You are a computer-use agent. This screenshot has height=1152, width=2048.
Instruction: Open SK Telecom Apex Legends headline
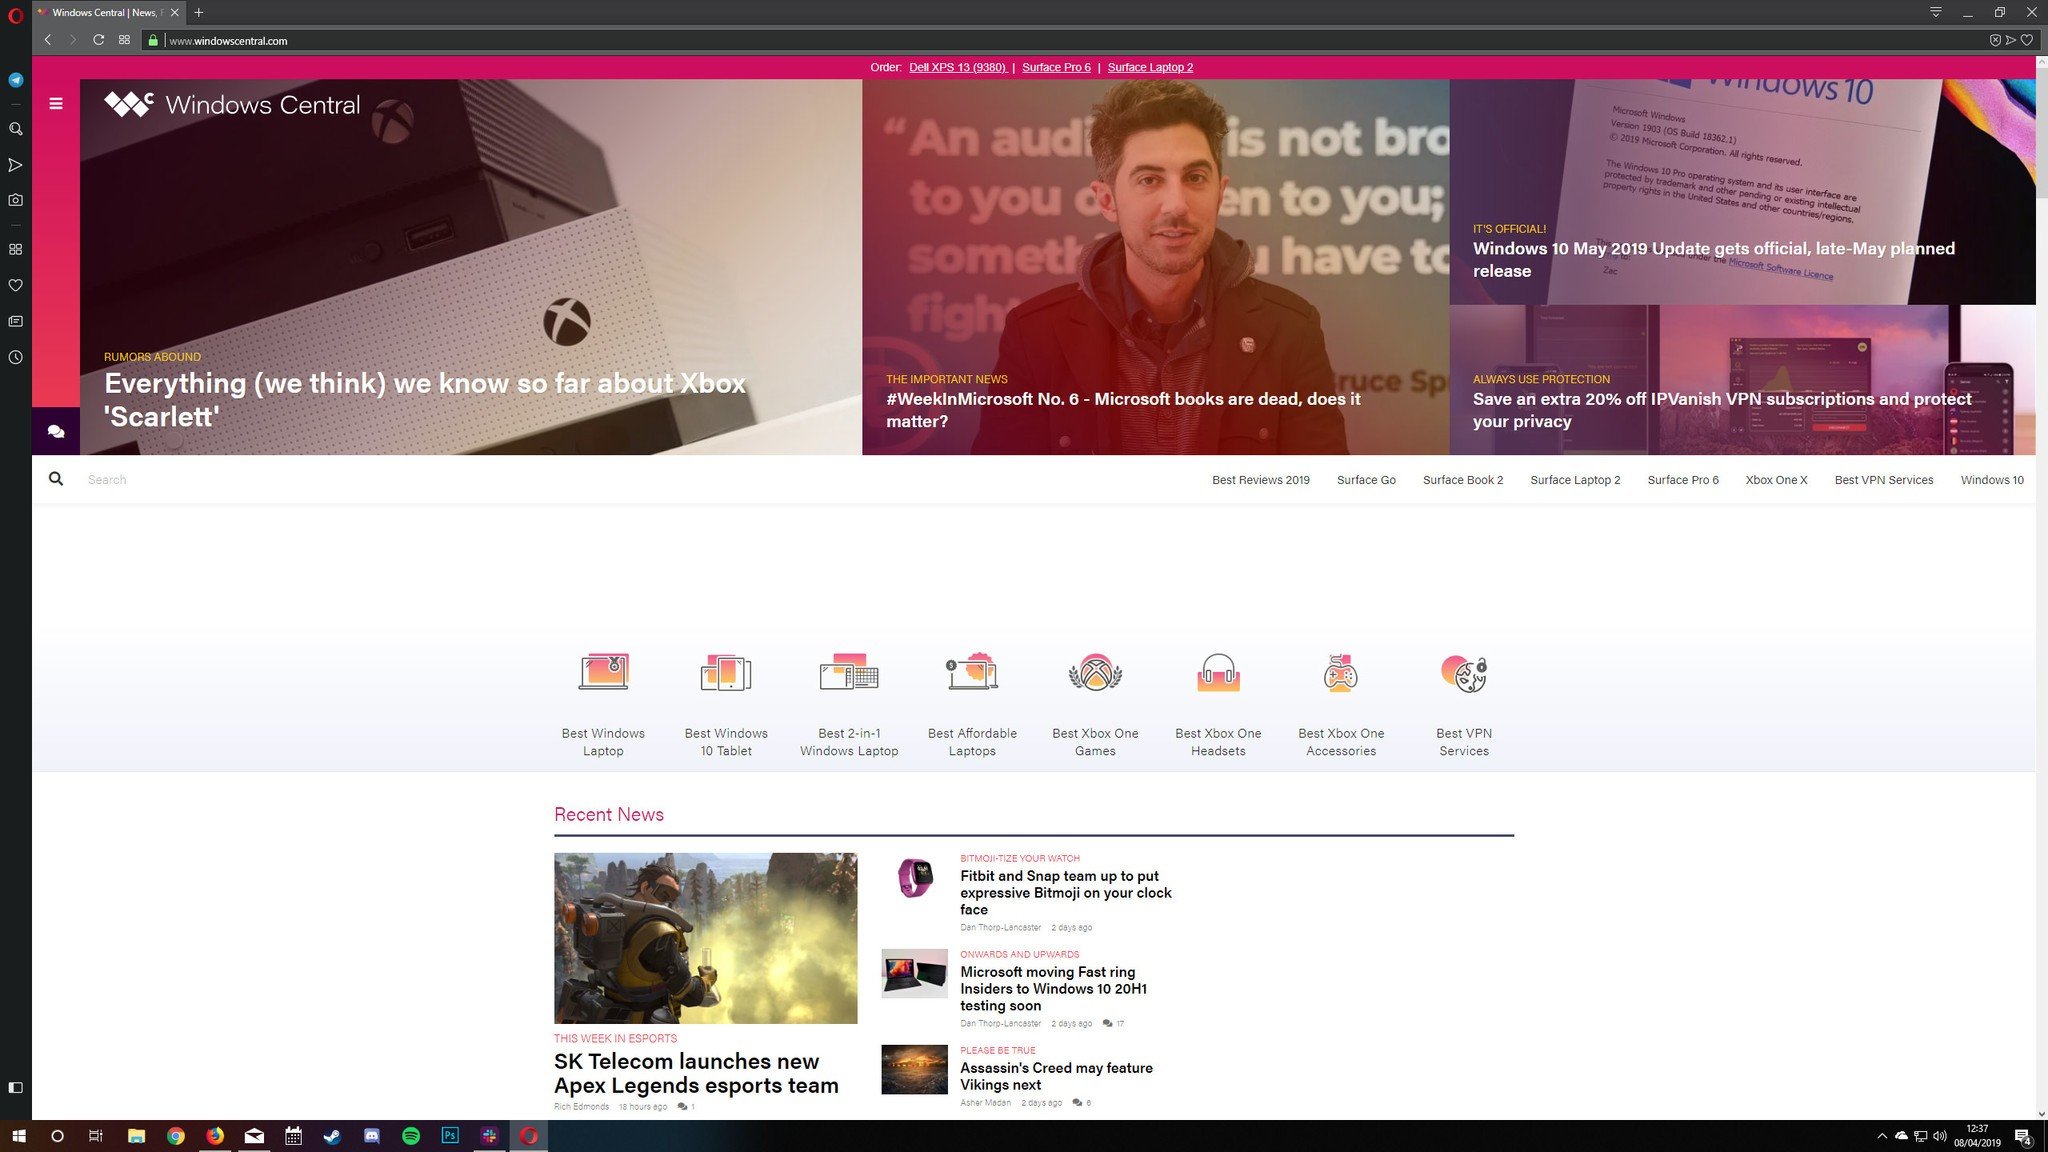click(x=696, y=1073)
